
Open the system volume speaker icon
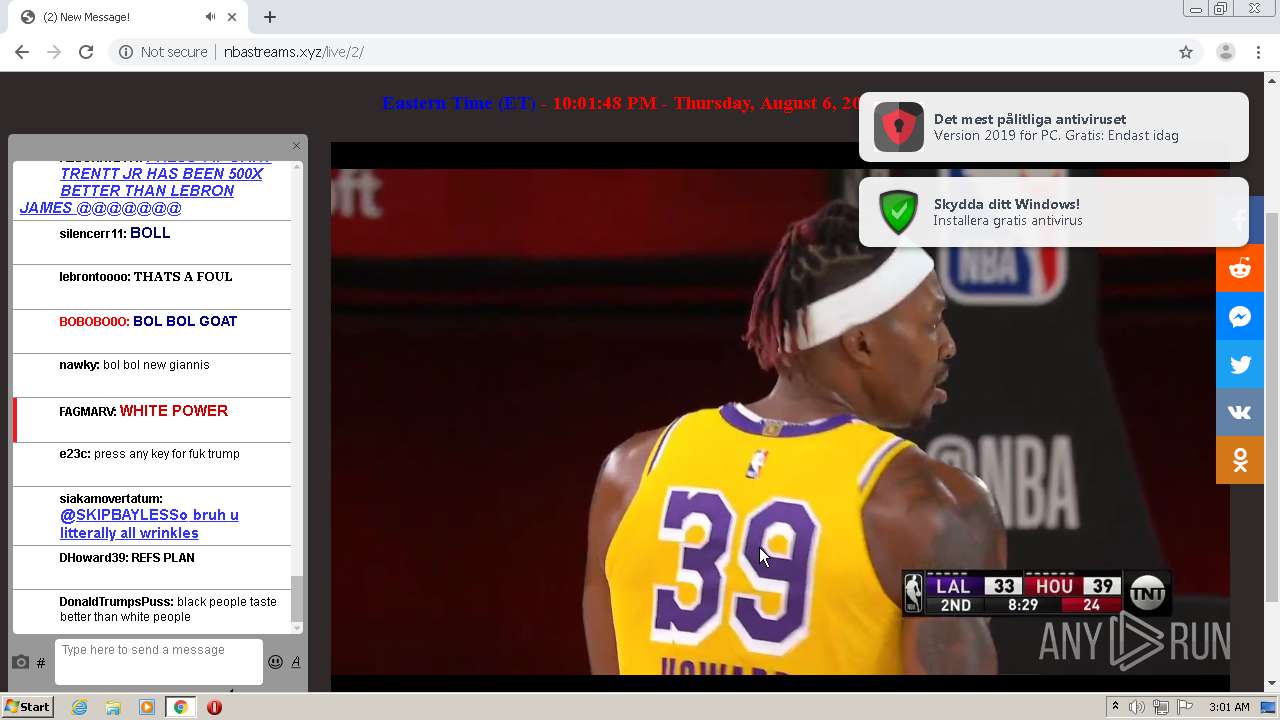[1137, 707]
